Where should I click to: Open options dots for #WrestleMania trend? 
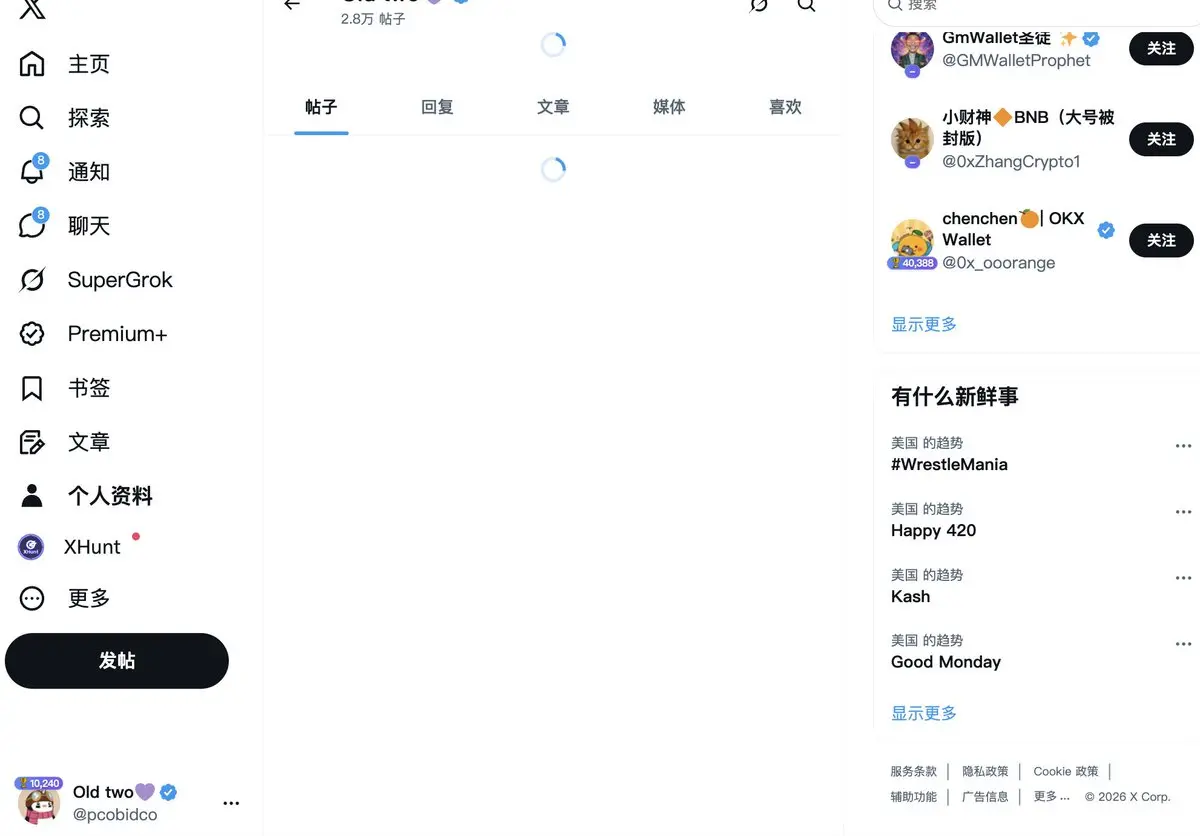[1184, 446]
